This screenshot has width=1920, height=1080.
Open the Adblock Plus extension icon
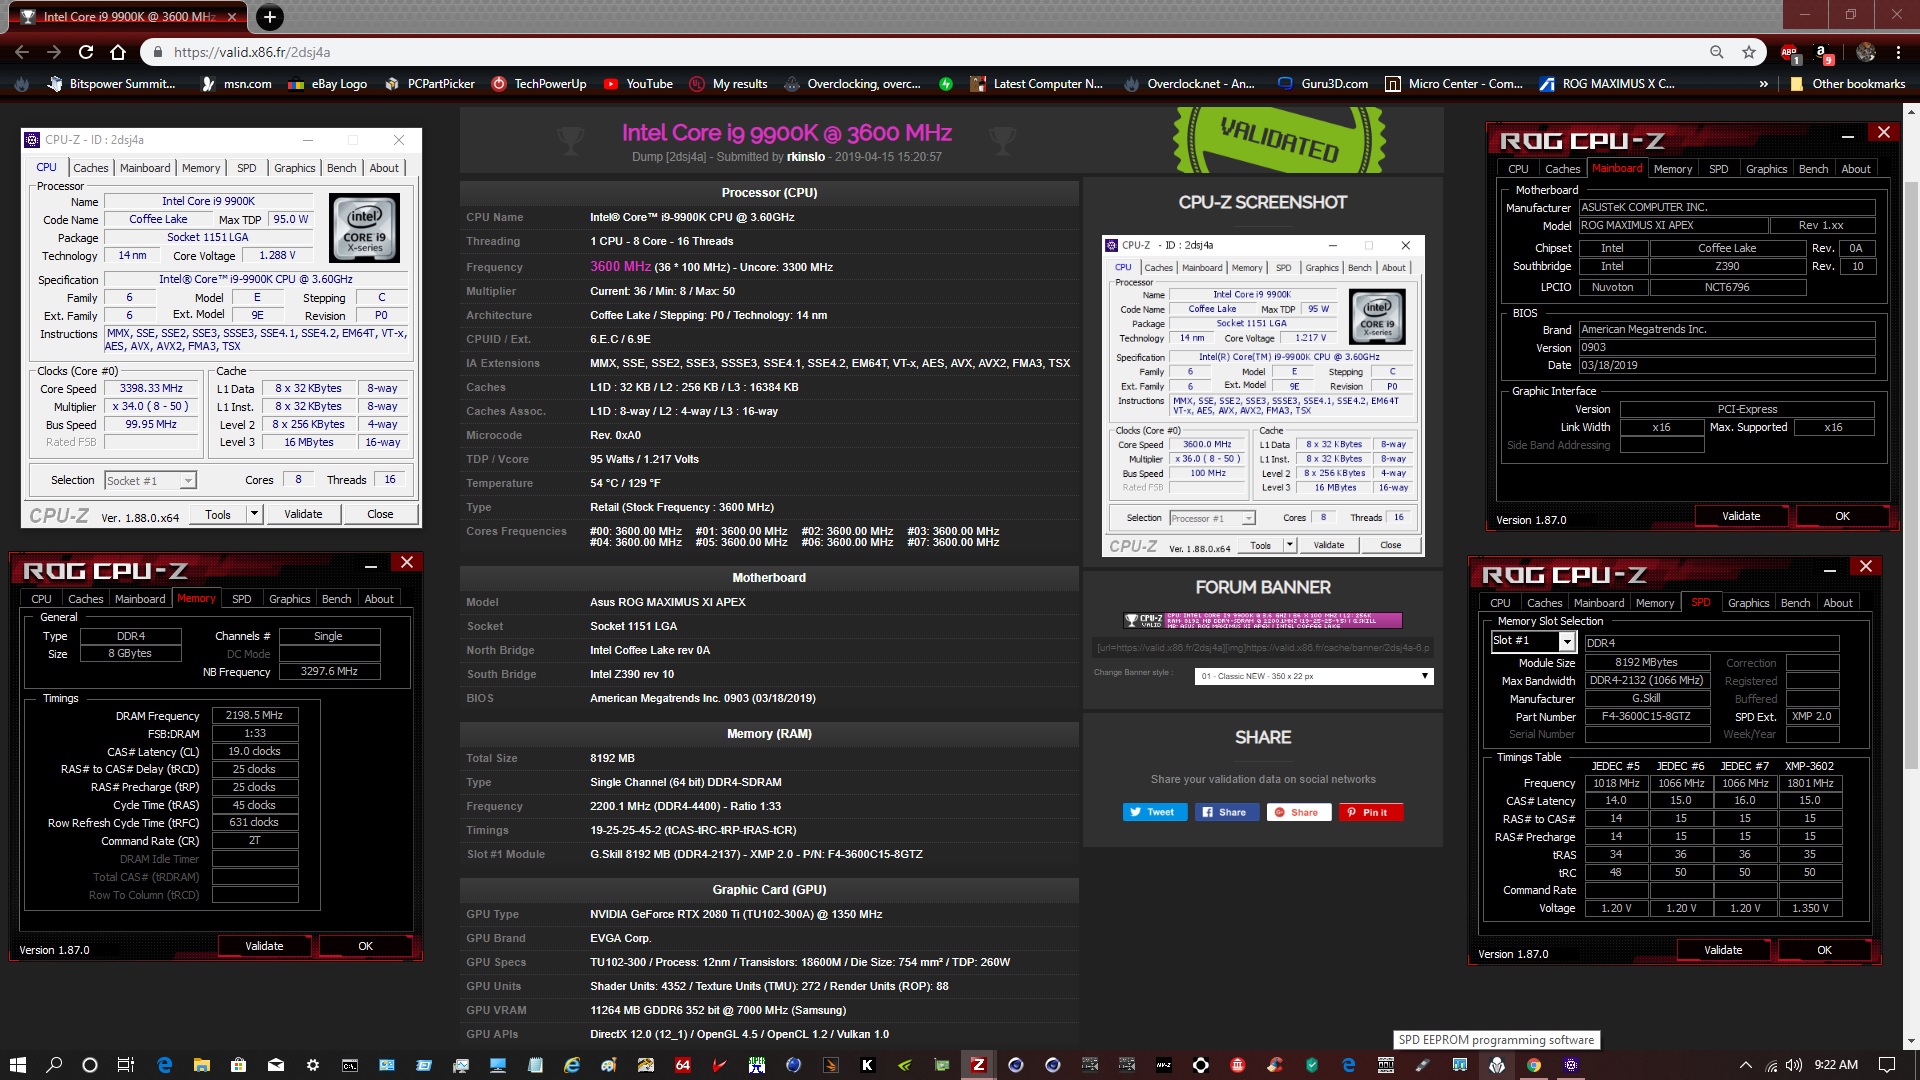(x=1790, y=53)
